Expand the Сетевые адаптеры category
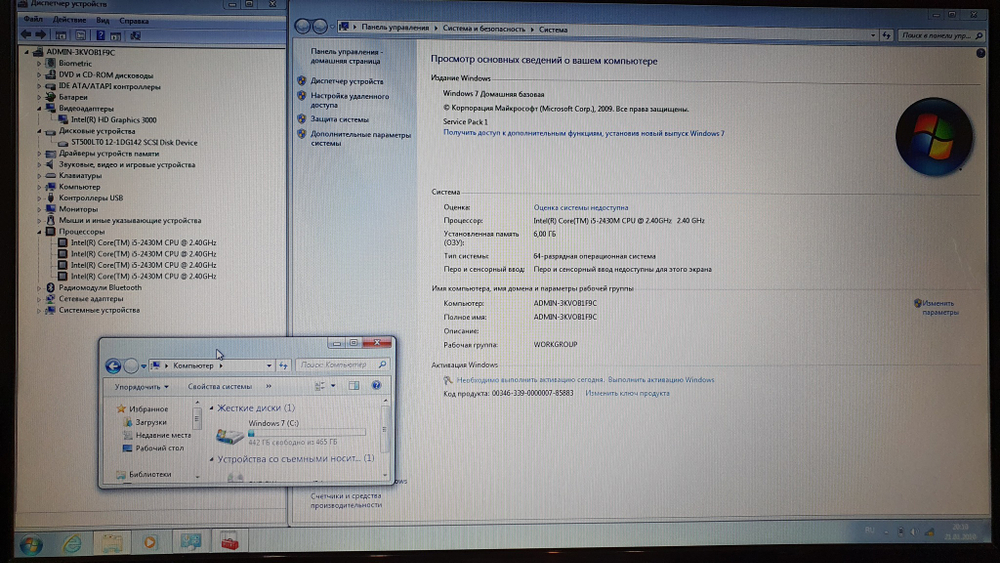Image resolution: width=1000 pixels, height=563 pixels. pos(39,299)
